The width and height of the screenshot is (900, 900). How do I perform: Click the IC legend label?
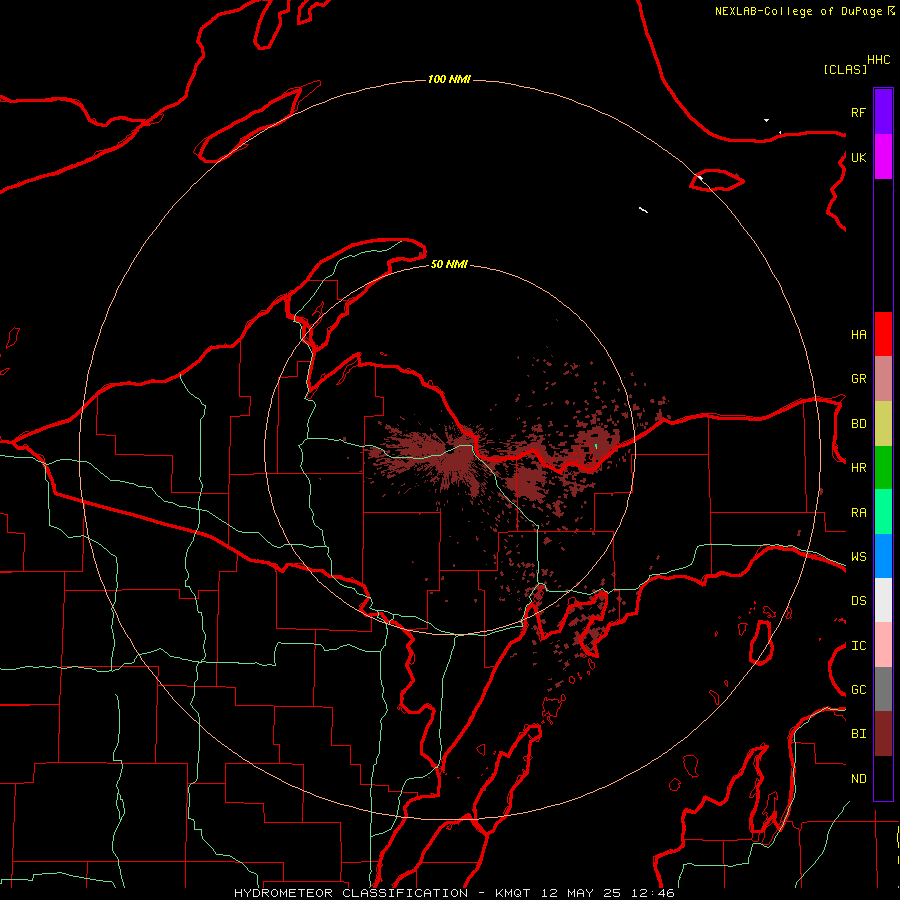(858, 646)
